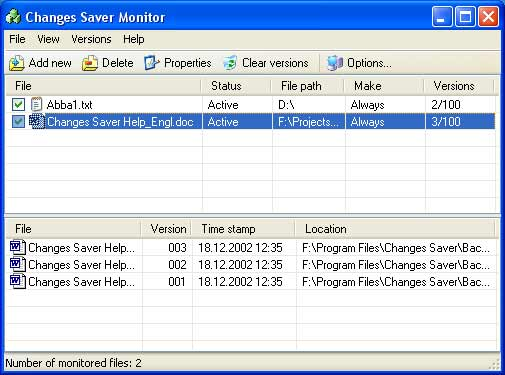
Task: Open the File menu
Action: click(x=17, y=39)
